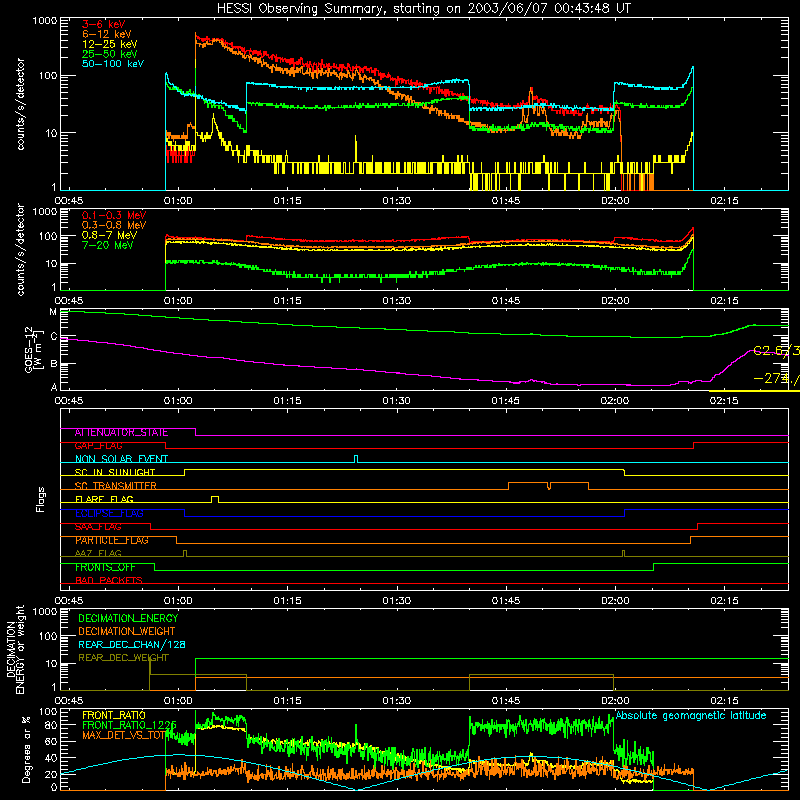The image size is (800, 800).
Task: Click the SC_TRANSMITTER raised segment
Action: 548,485
